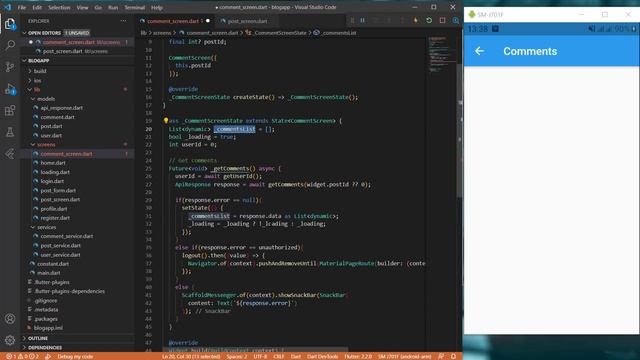
Task: Click the Dart language mode status item
Action: click(296, 356)
